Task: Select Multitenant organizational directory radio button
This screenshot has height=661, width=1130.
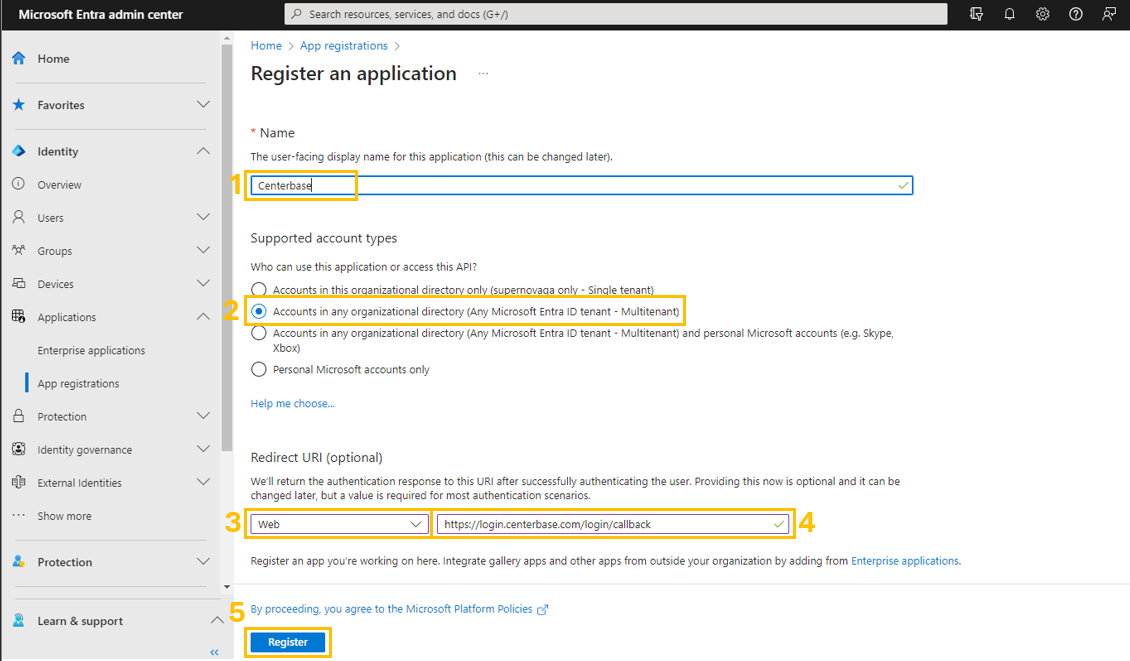Action: [x=259, y=311]
